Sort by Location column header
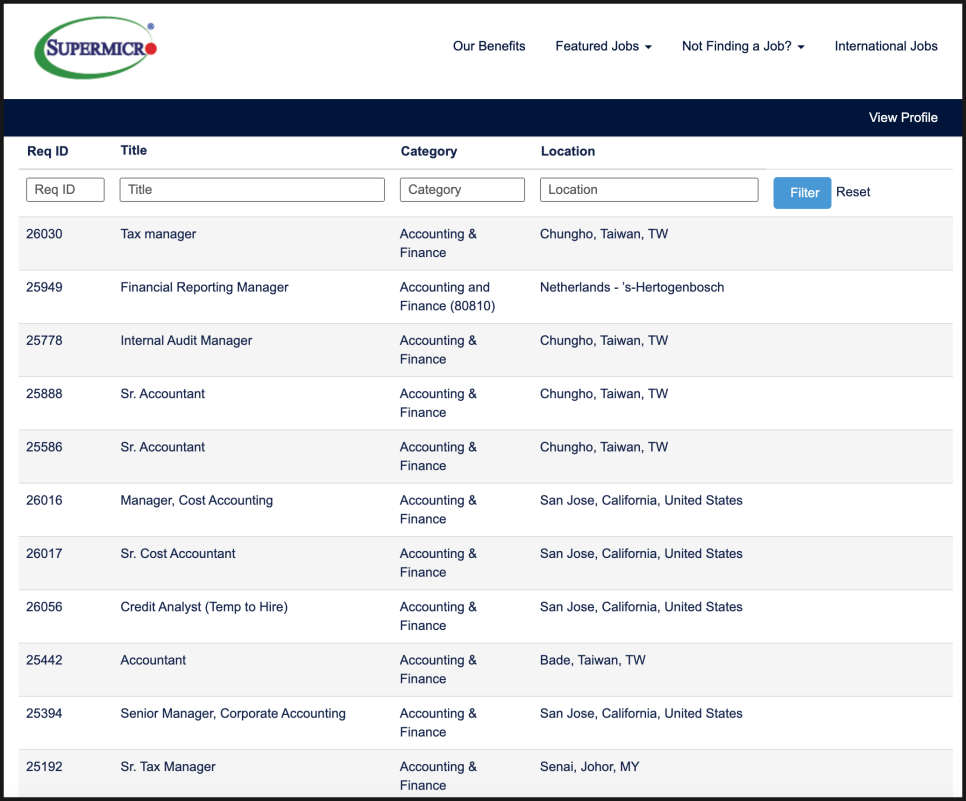 point(568,152)
